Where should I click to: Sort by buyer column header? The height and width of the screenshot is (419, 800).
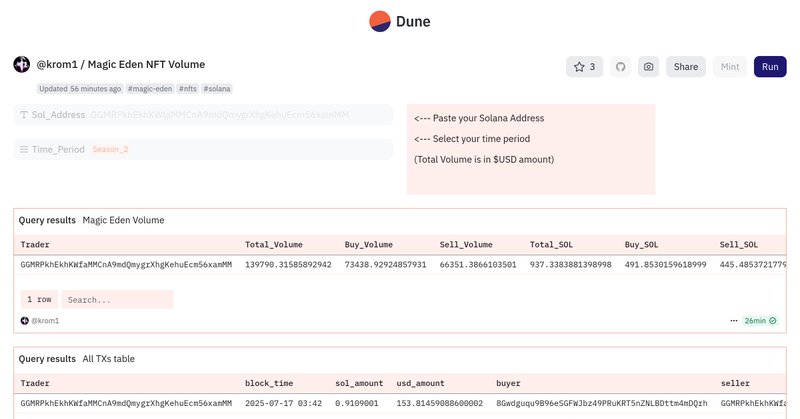(x=508, y=383)
